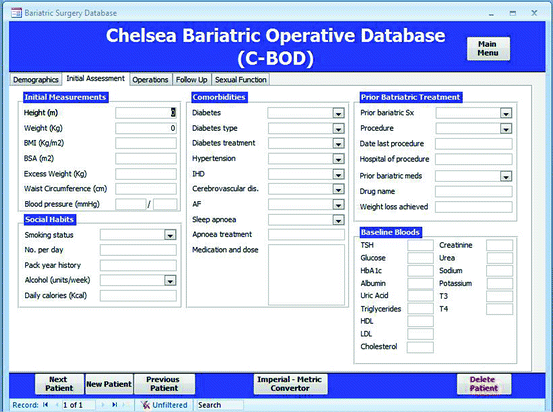Image resolution: width=553 pixels, height=412 pixels.
Task: Click the Daily calories (Kcal) field
Action: (x=138, y=296)
